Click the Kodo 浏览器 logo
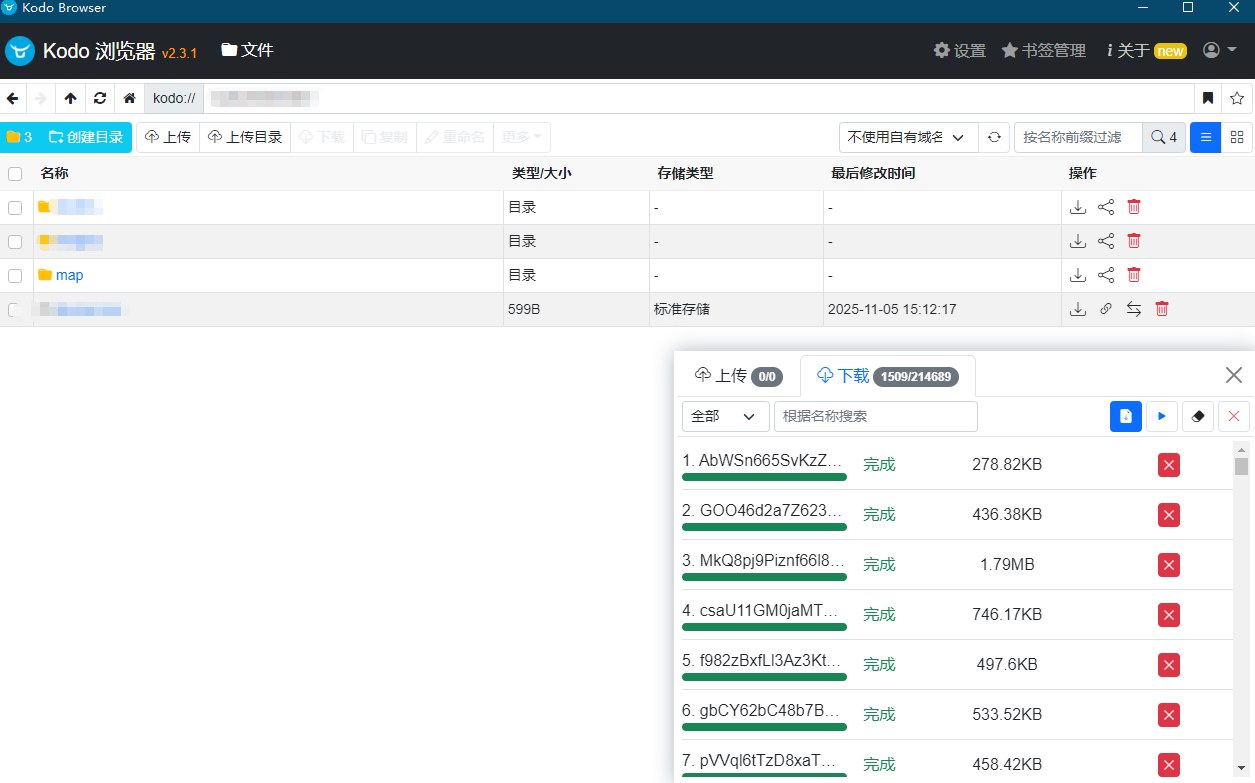This screenshot has width=1255, height=783. click(x=101, y=50)
